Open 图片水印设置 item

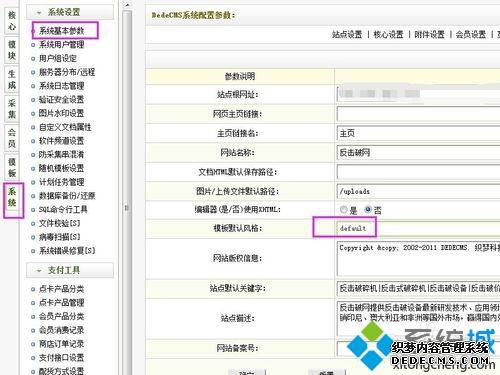pyautogui.click(x=62, y=113)
